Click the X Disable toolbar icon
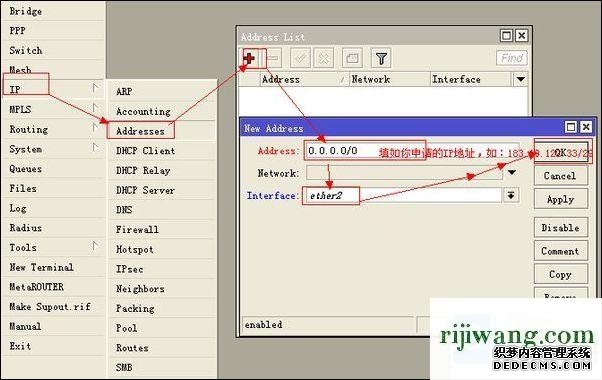Viewport: 602px width, 380px height. [324, 58]
